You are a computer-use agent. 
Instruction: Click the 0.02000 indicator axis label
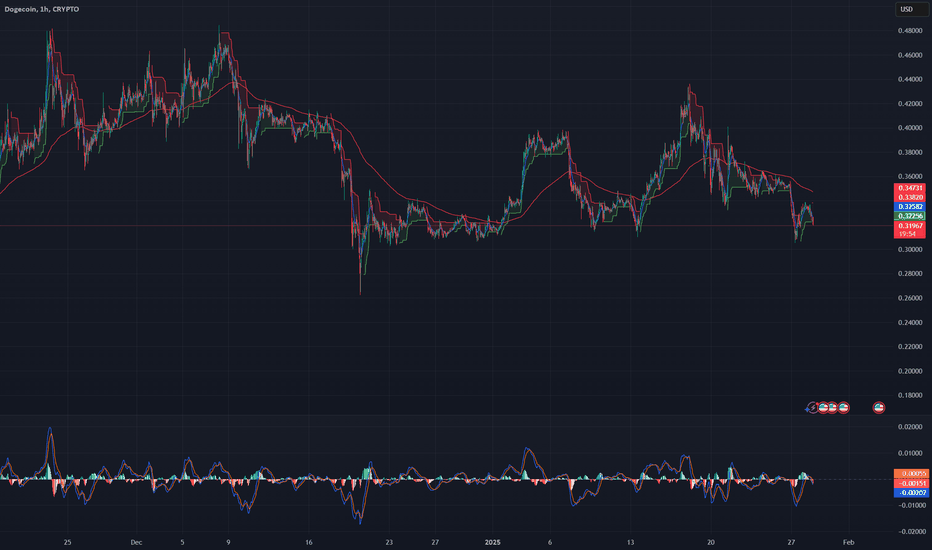click(910, 427)
